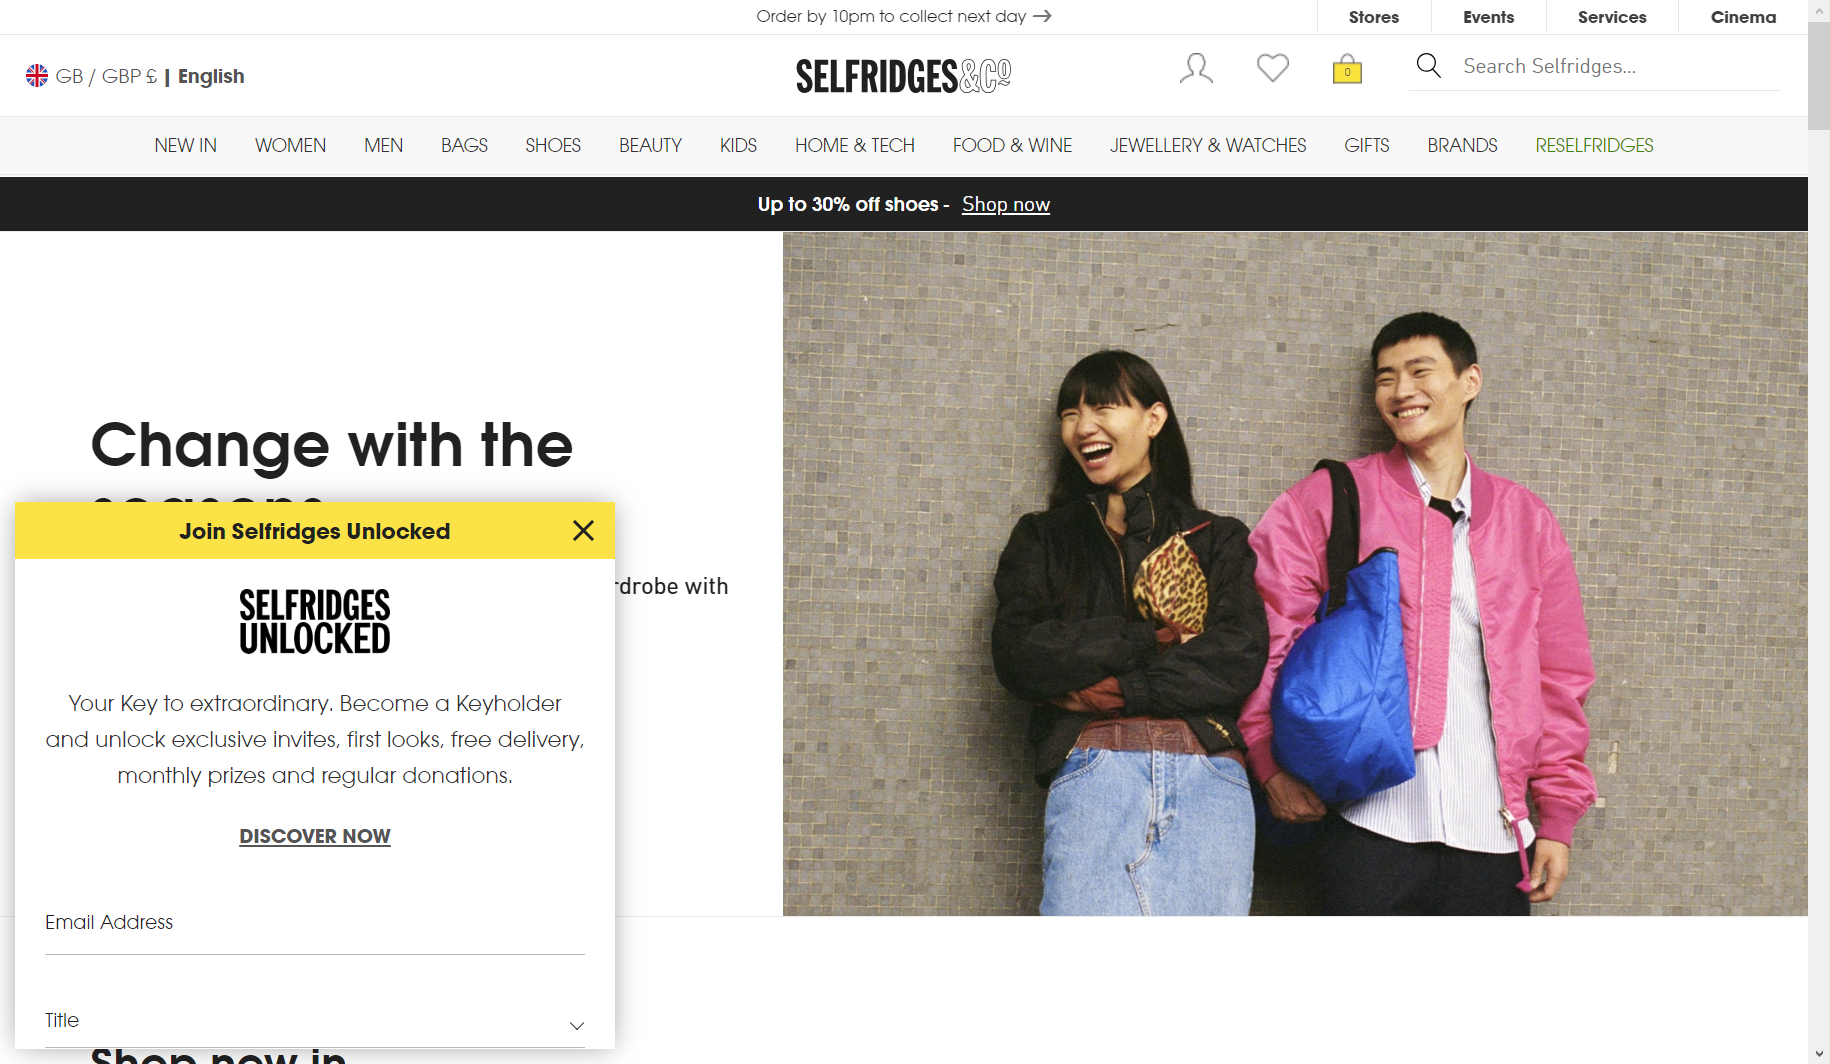Click the scrollbar down arrow

click(x=1819, y=1054)
